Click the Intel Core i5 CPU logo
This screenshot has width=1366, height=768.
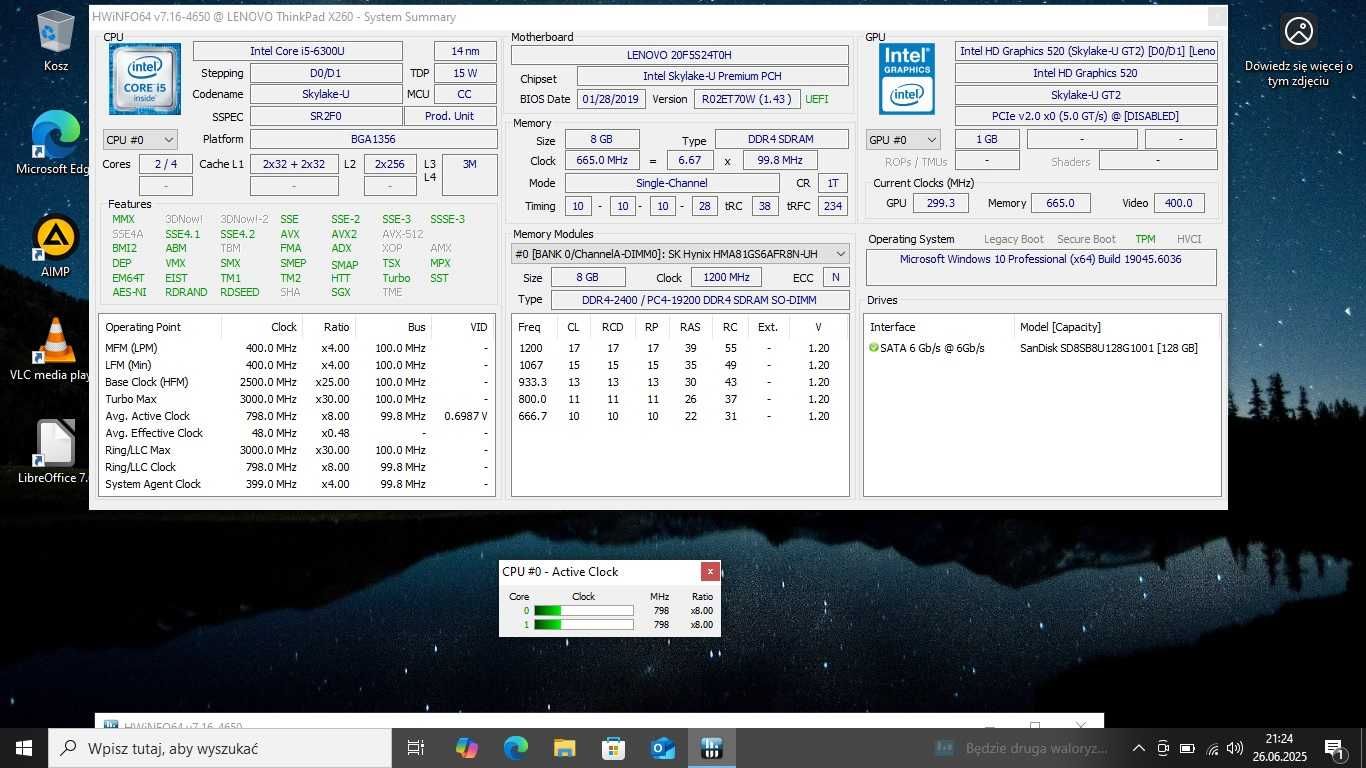[145, 79]
